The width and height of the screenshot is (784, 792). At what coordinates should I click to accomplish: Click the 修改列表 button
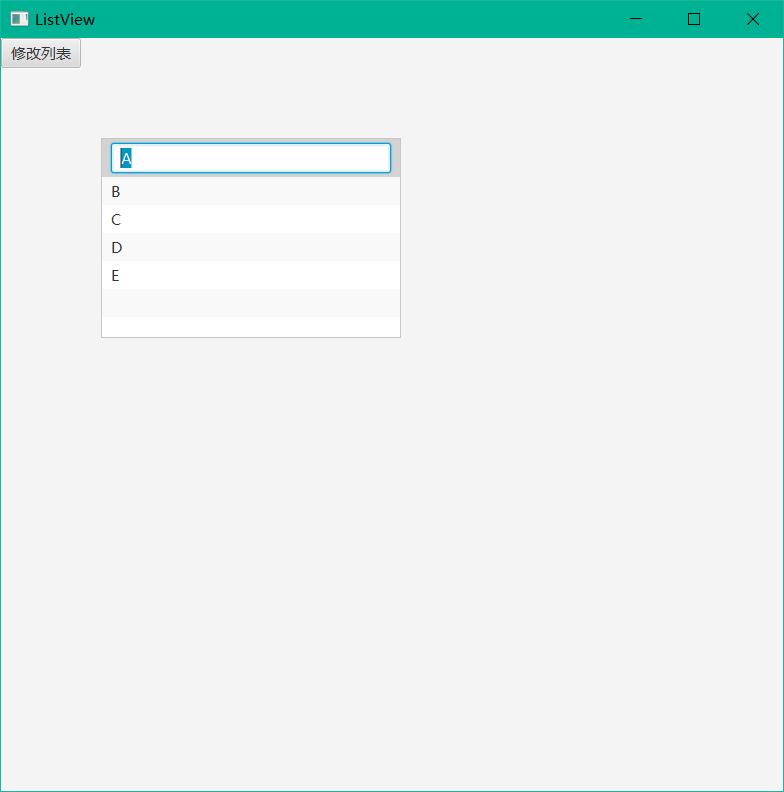pyautogui.click(x=41, y=53)
